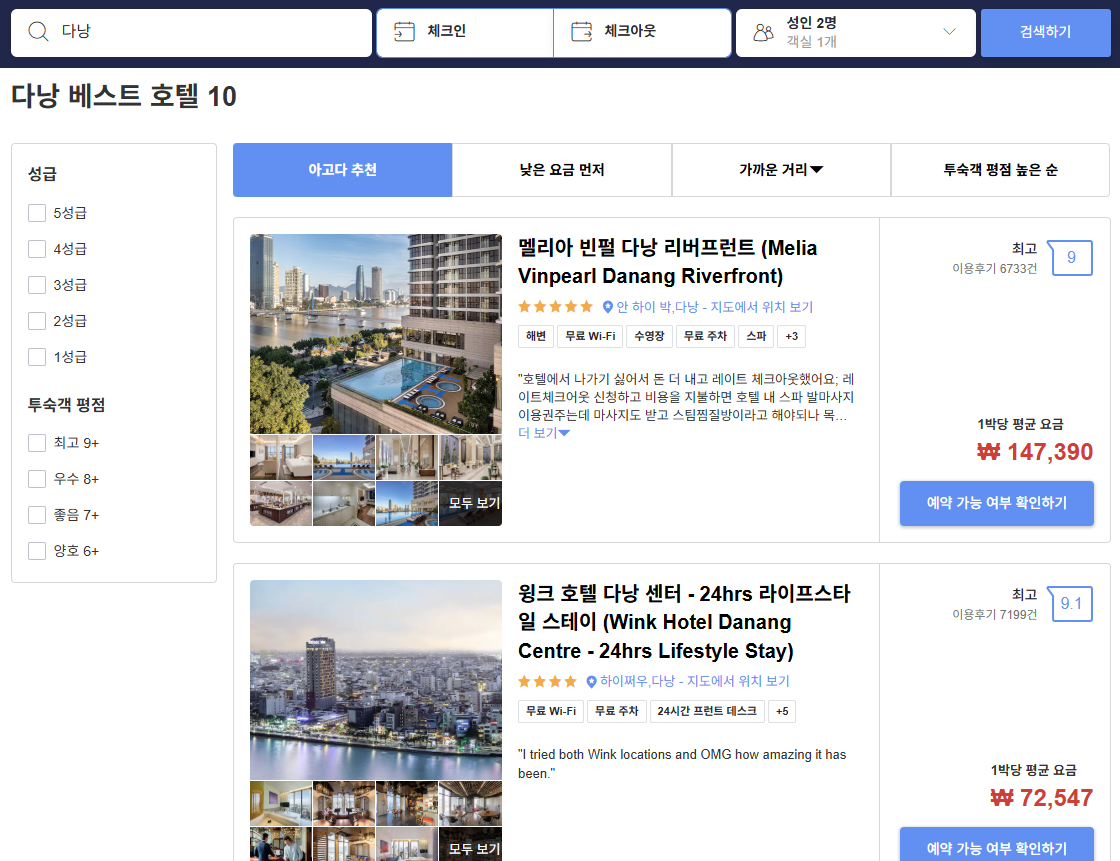Screen dimensions: 1120x861
Task: Click the guests people icon
Action: click(764, 32)
